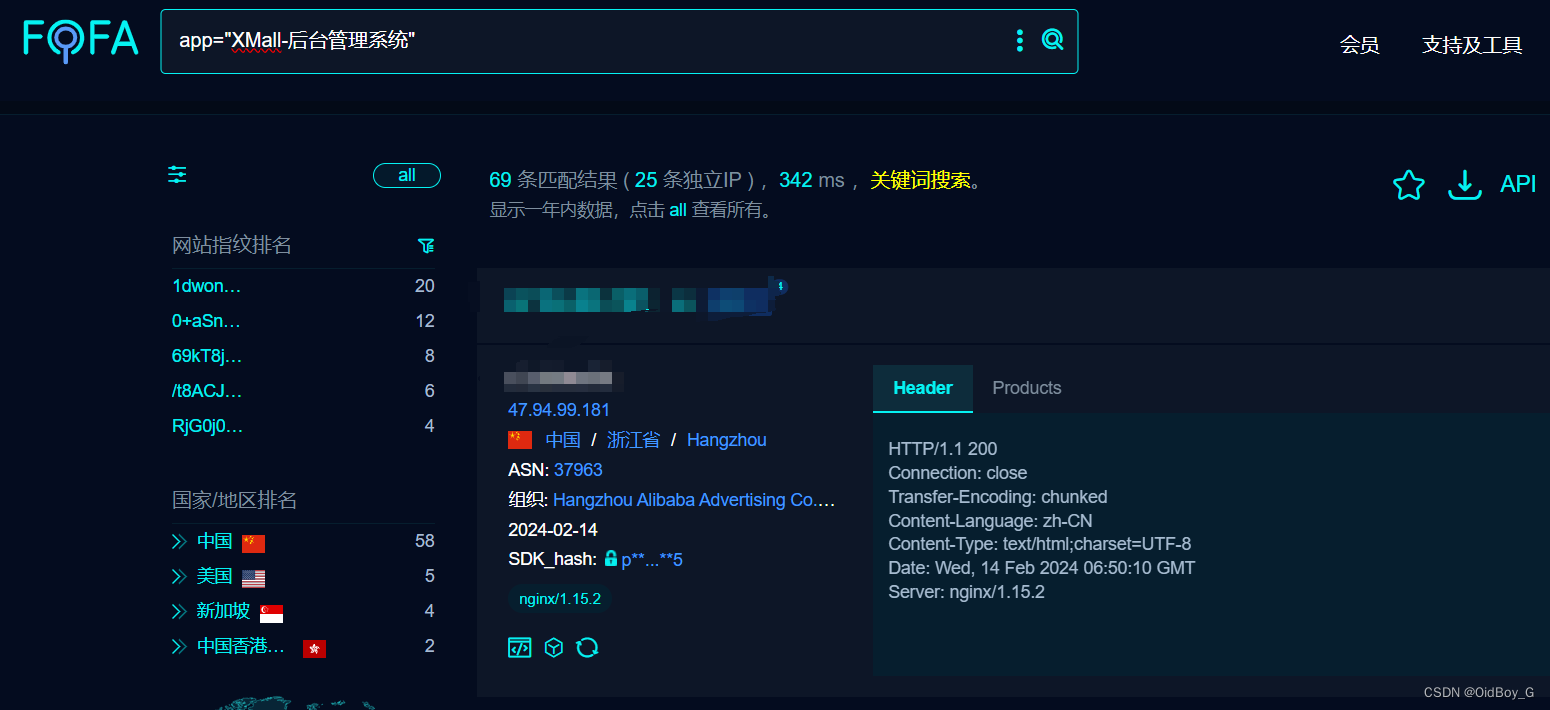The width and height of the screenshot is (1550, 710).
Task: Open the three-dot menu in the search bar
Action: coord(1019,40)
